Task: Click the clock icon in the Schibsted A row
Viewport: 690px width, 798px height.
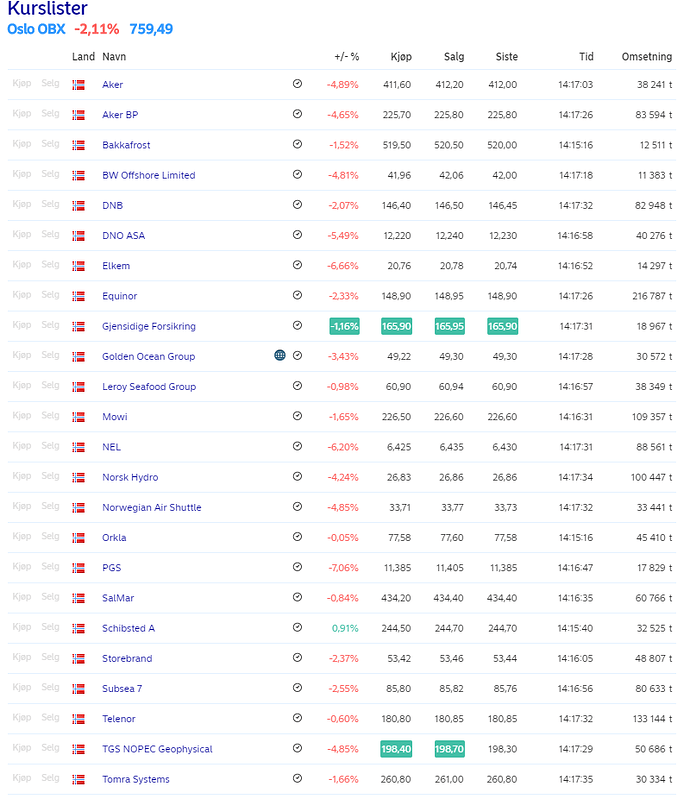Action: click(298, 628)
